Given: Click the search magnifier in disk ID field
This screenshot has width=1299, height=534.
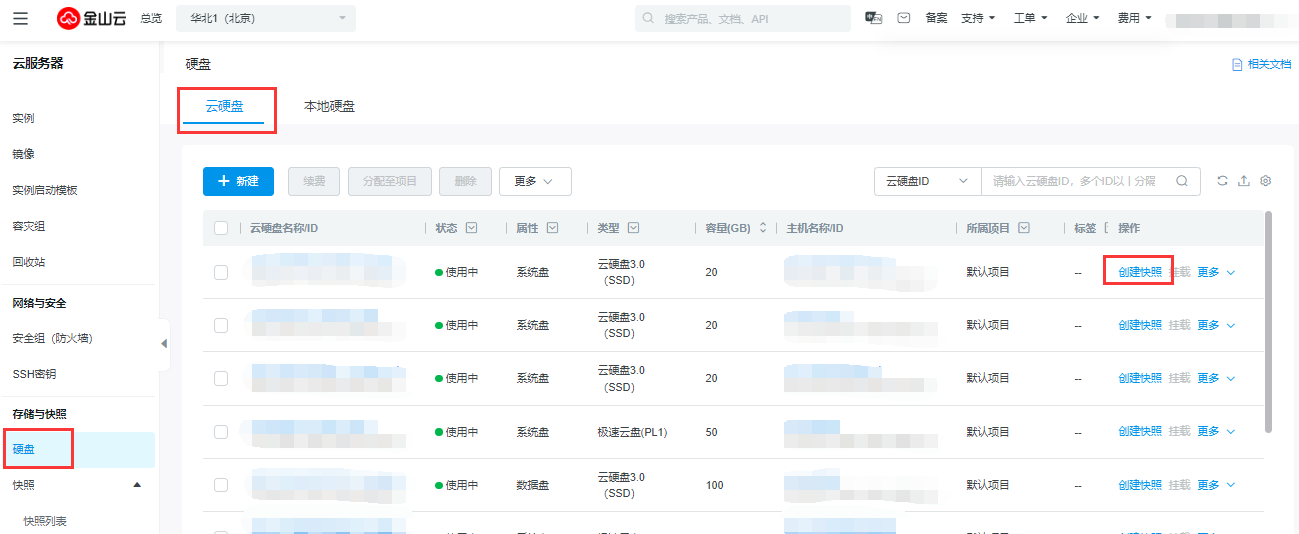Looking at the screenshot, I should click(x=1181, y=181).
